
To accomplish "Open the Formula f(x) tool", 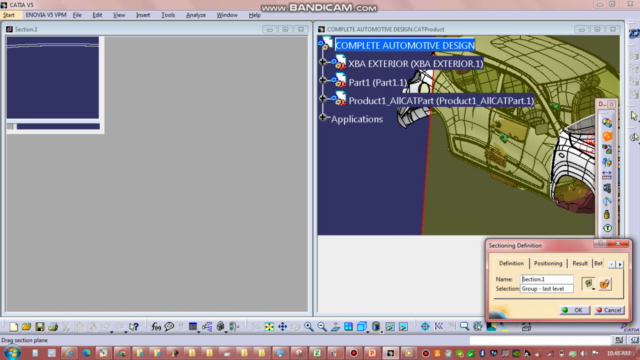I will (156, 327).
